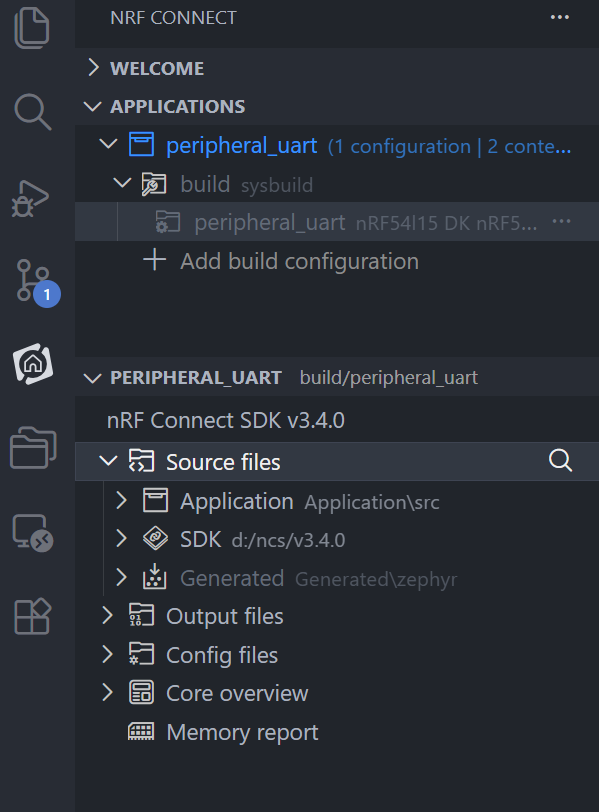Open the Remote Explorer icon
This screenshot has height=812, width=599.
tap(33, 533)
